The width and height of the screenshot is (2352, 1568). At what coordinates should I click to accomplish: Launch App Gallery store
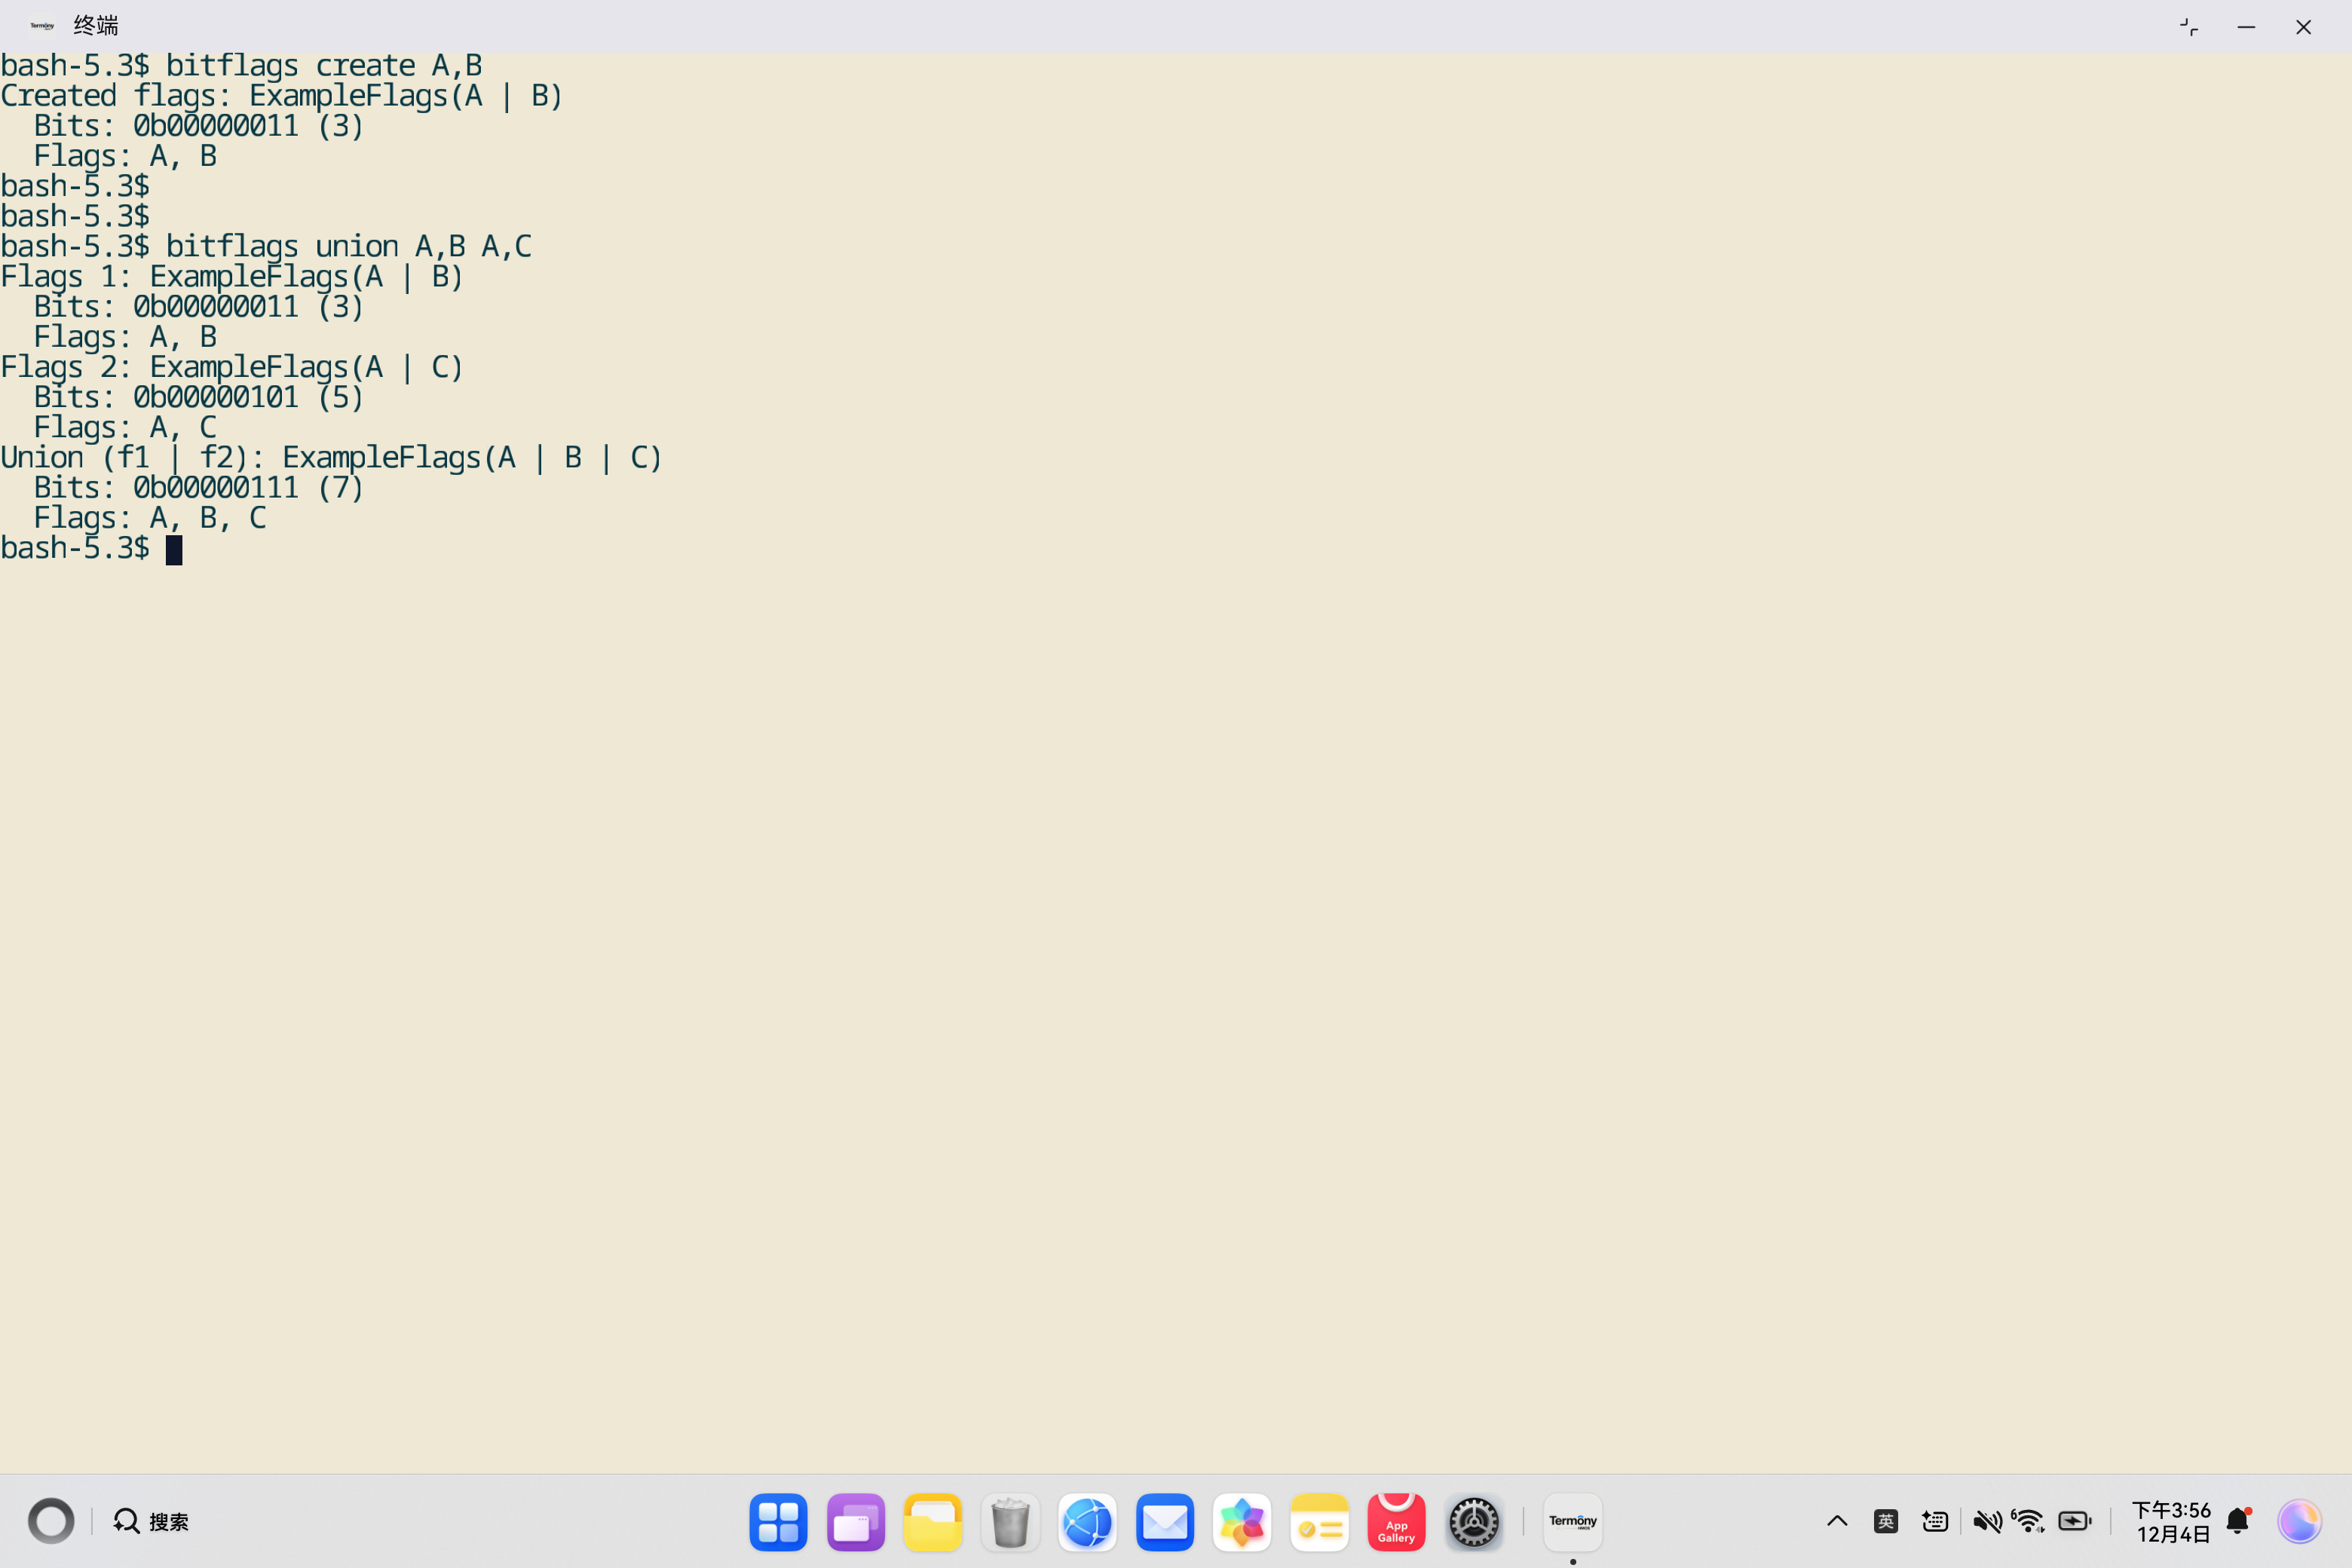click(1396, 1521)
